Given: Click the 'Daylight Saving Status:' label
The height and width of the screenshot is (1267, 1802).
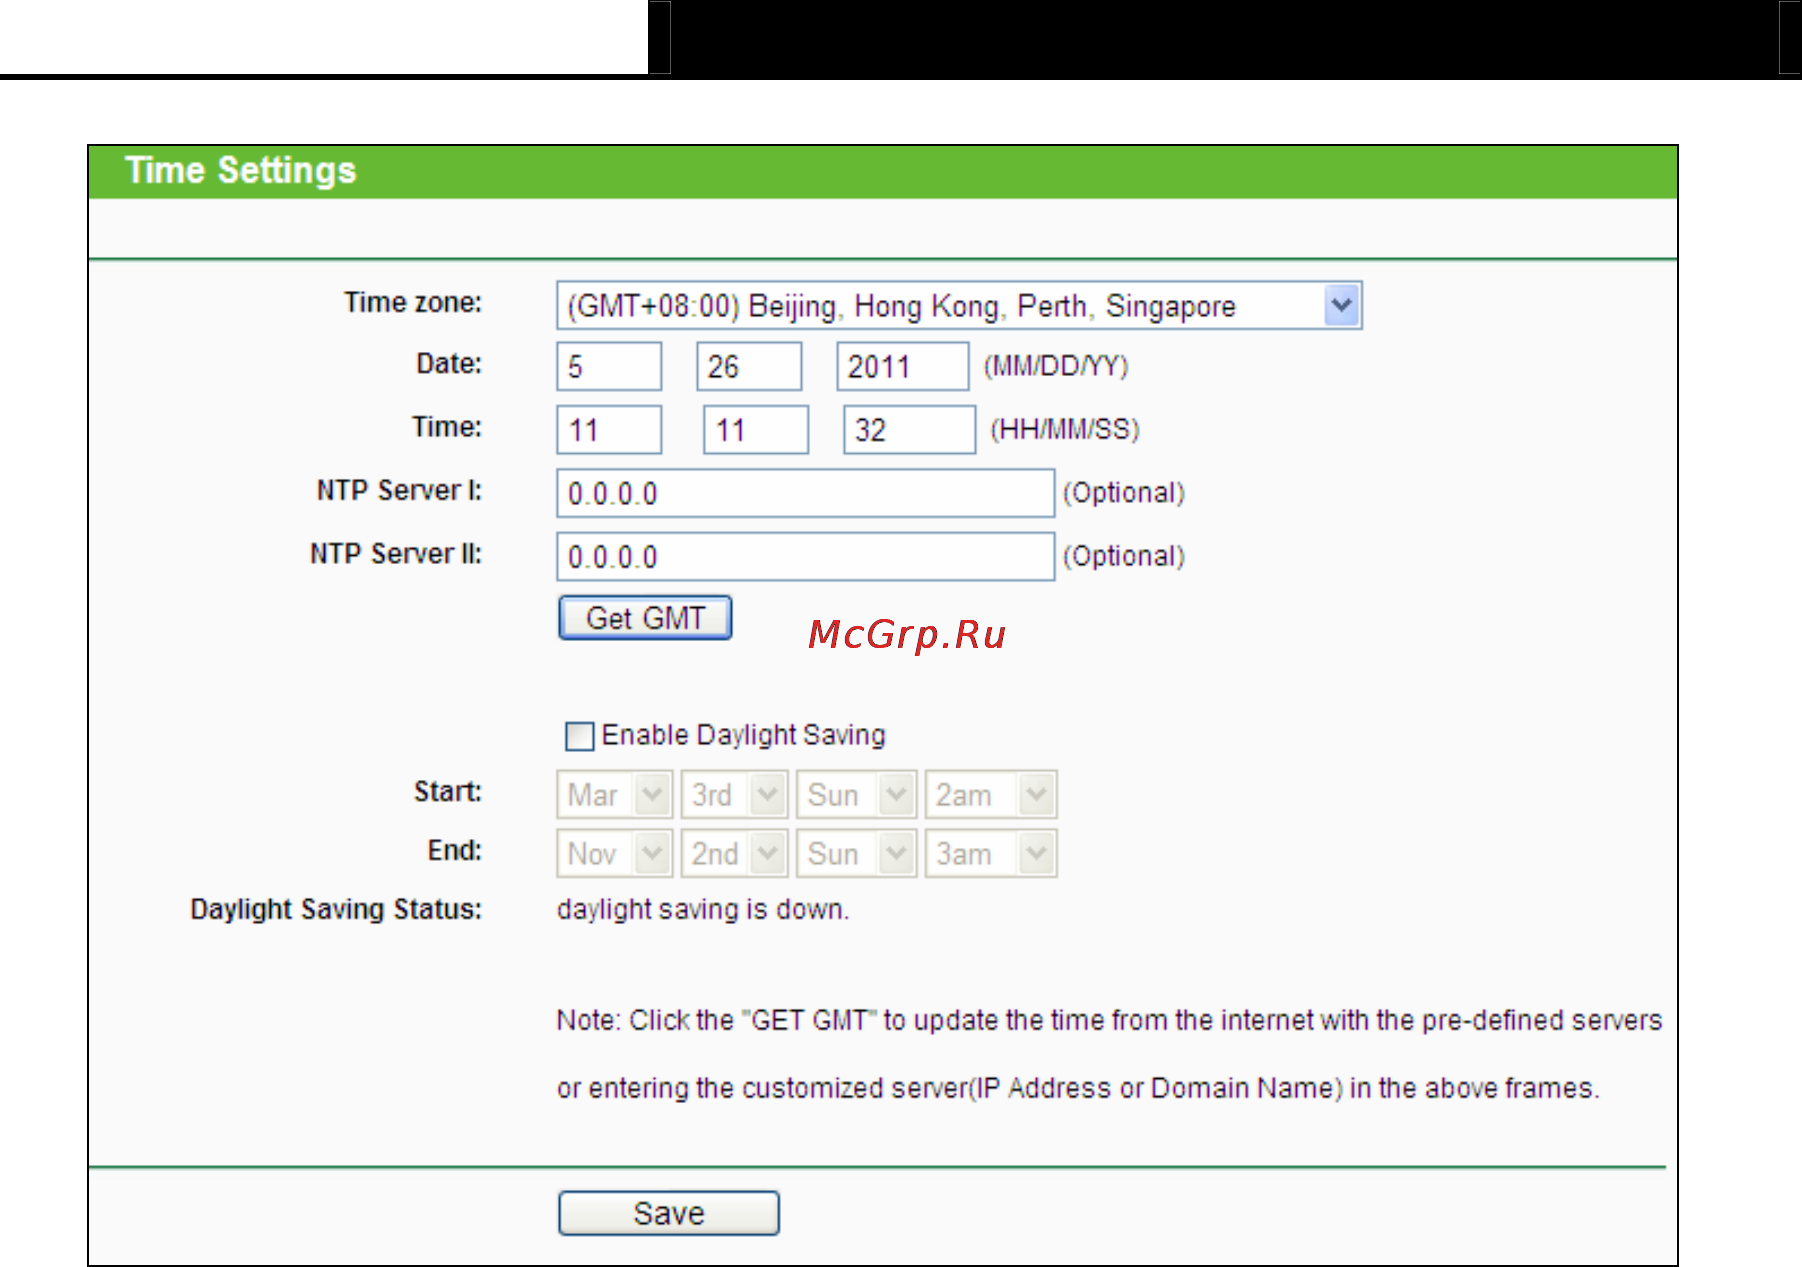Looking at the screenshot, I should (x=336, y=910).
